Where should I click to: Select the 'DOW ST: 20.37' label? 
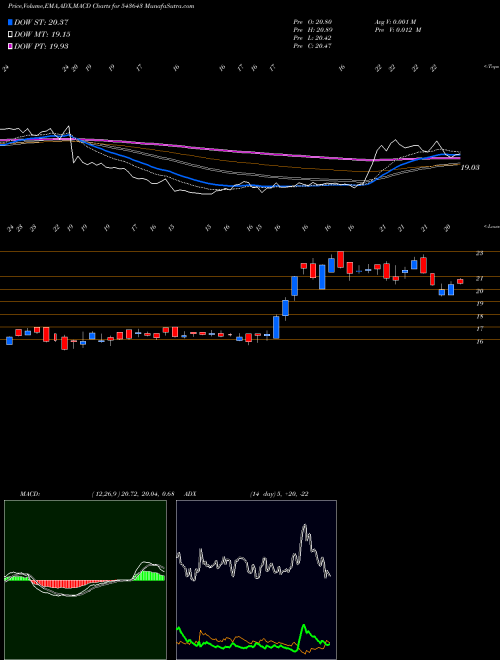(x=41, y=22)
